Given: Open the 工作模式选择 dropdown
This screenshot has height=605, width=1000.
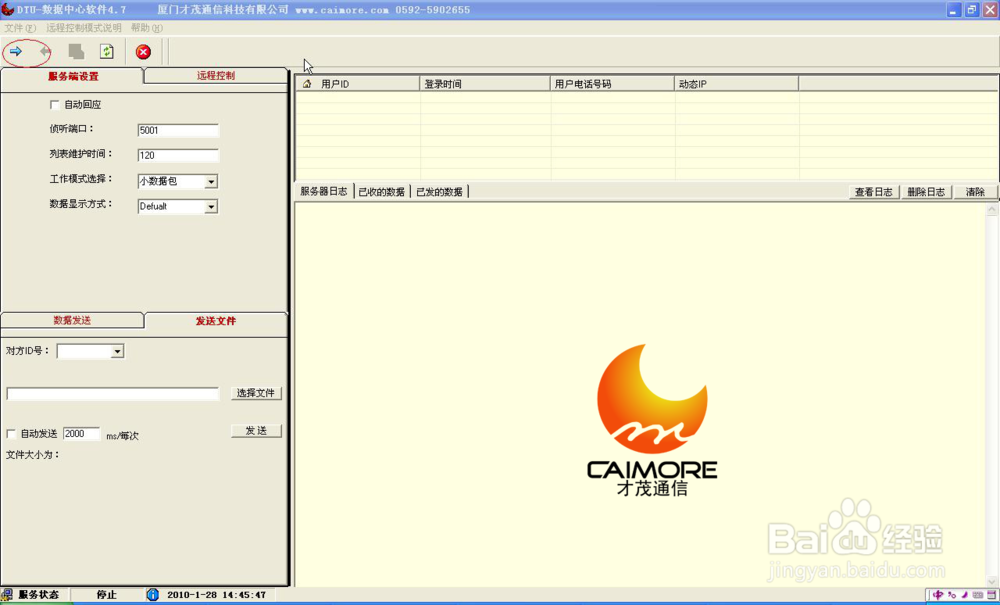Looking at the screenshot, I should [211, 182].
